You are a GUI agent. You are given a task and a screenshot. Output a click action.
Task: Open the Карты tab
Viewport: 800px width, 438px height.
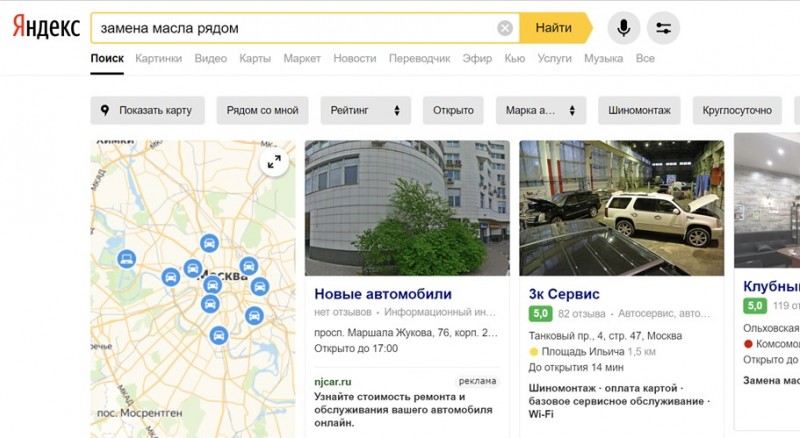(x=255, y=59)
